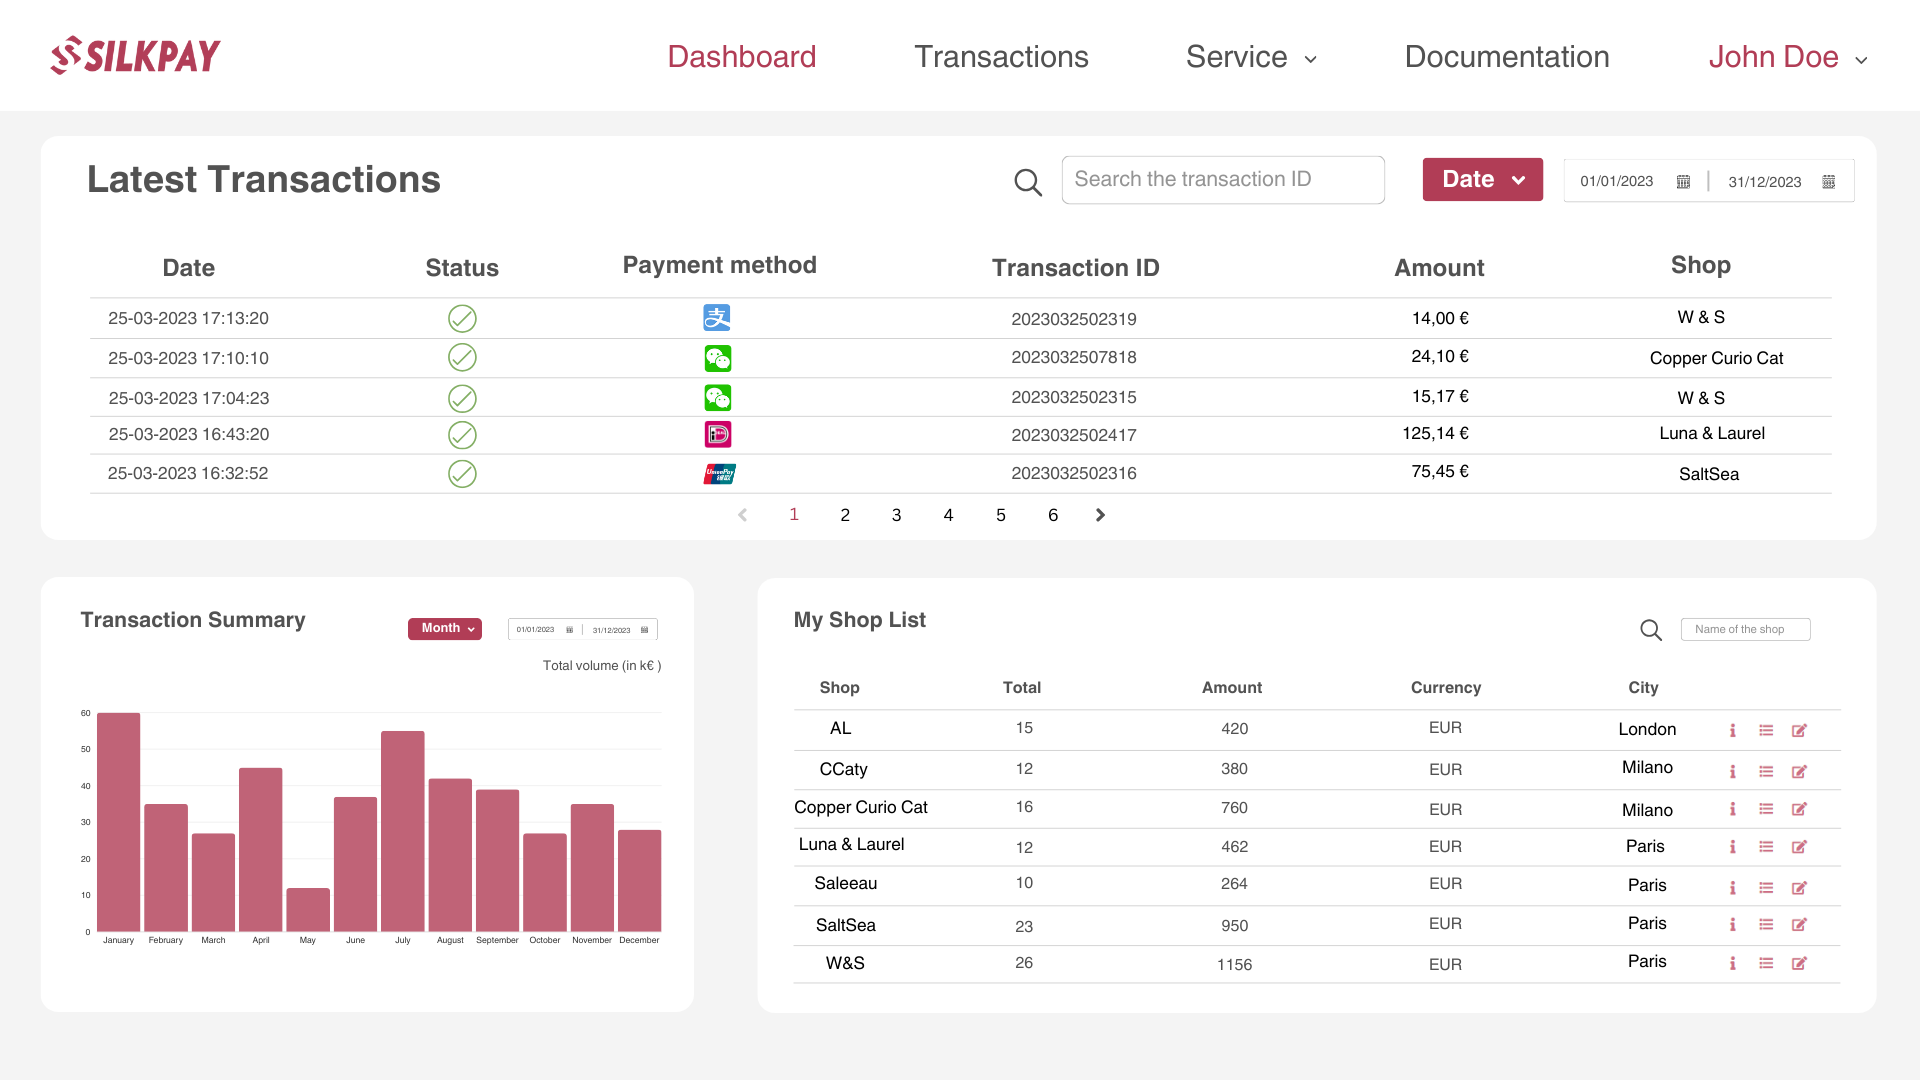Click the search icon beside transaction ID field
The width and height of the screenshot is (1920, 1080).
(x=1027, y=182)
